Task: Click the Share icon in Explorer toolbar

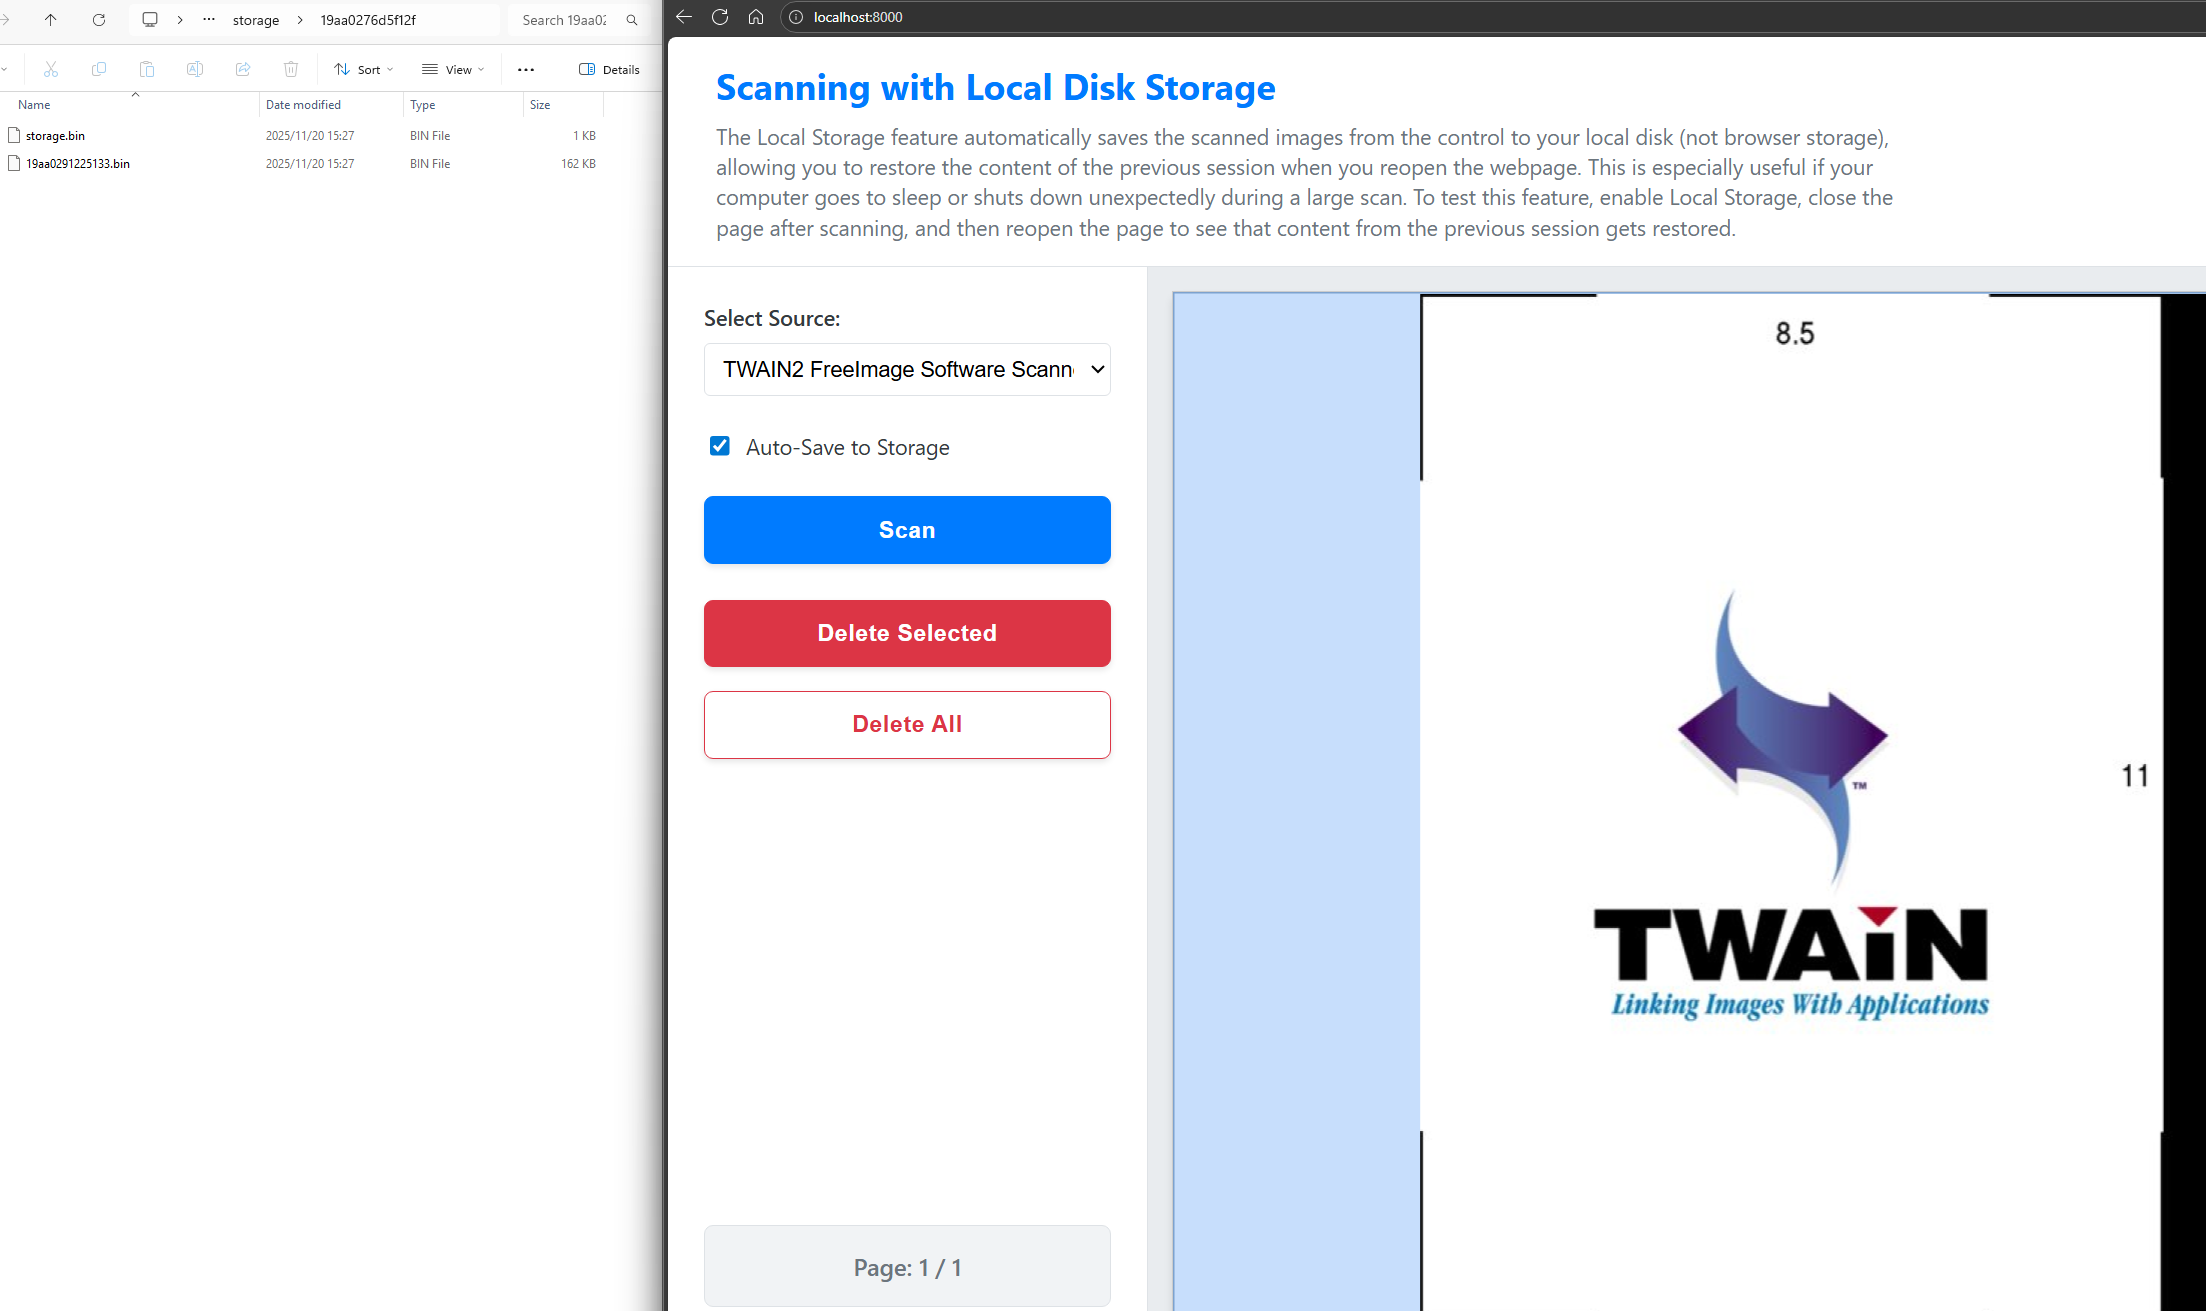Action: pos(243,68)
